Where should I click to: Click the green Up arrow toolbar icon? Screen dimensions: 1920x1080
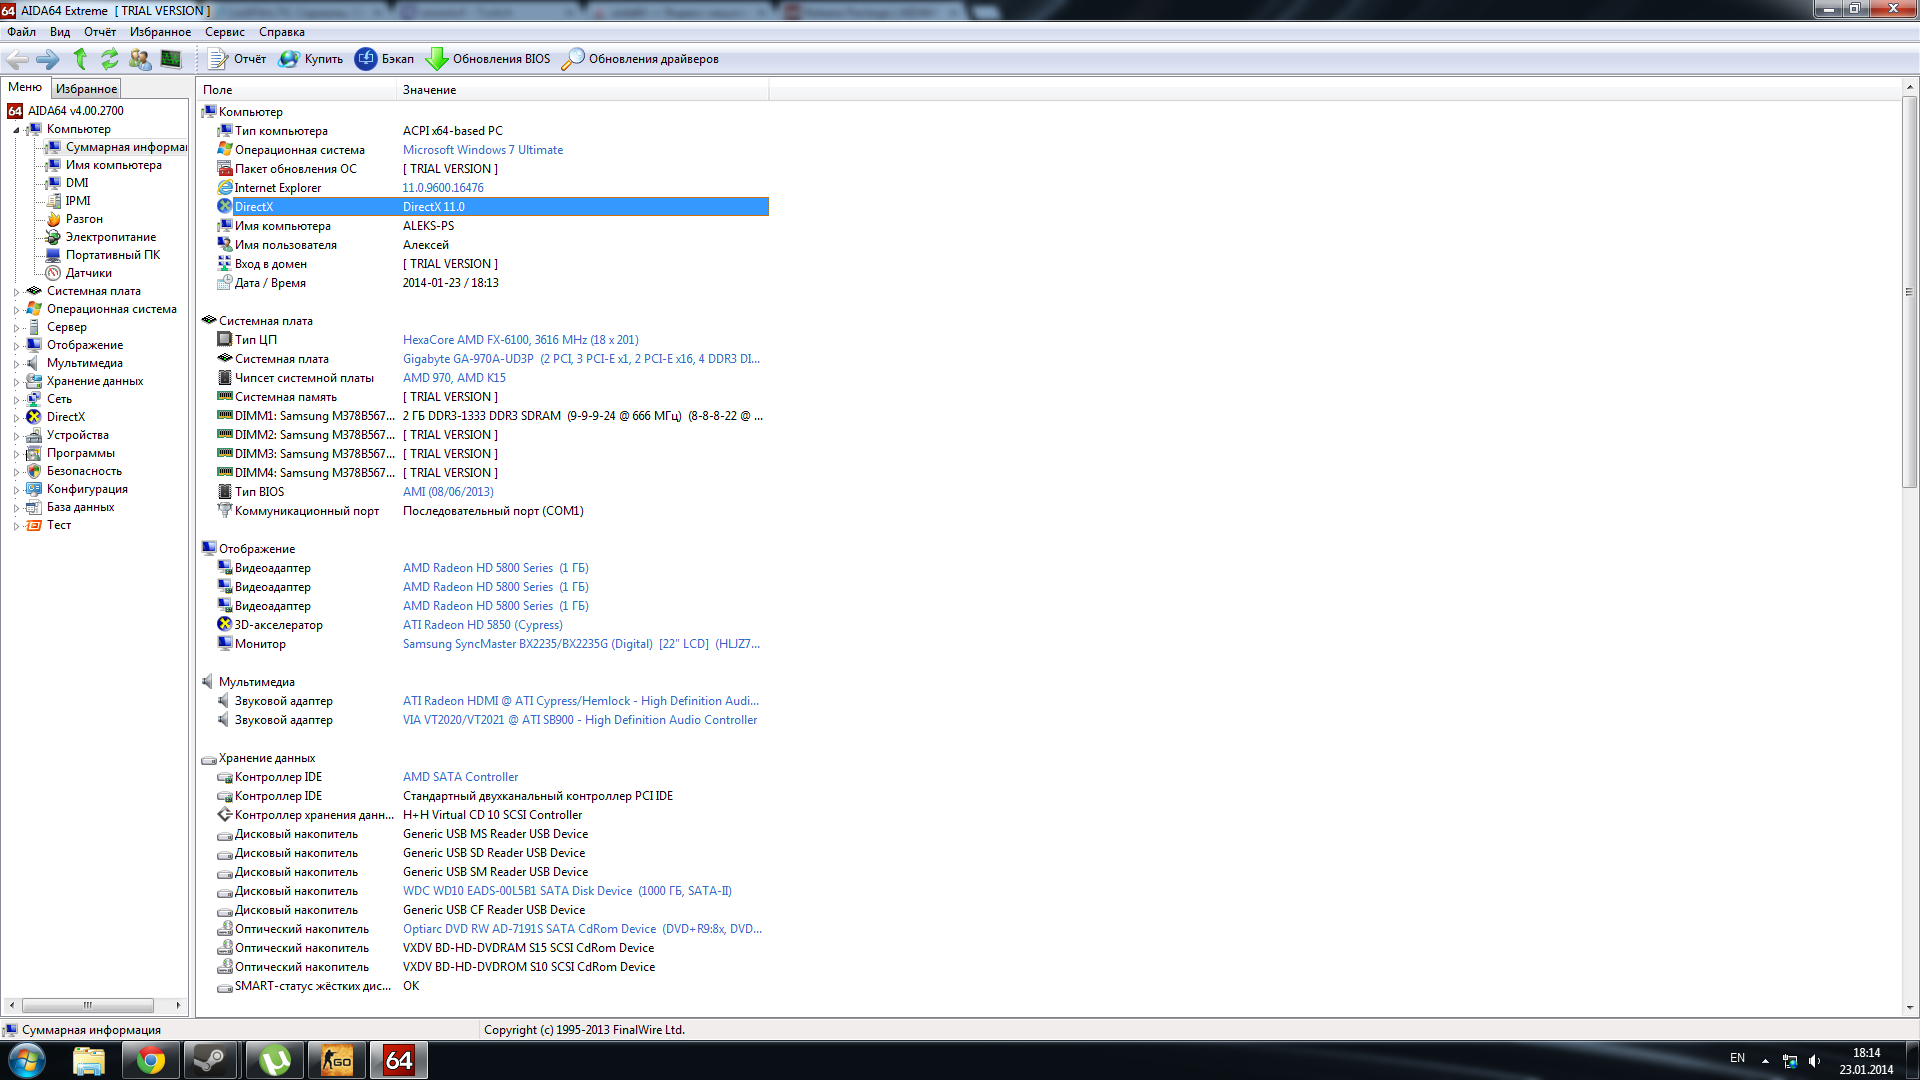pos(80,59)
